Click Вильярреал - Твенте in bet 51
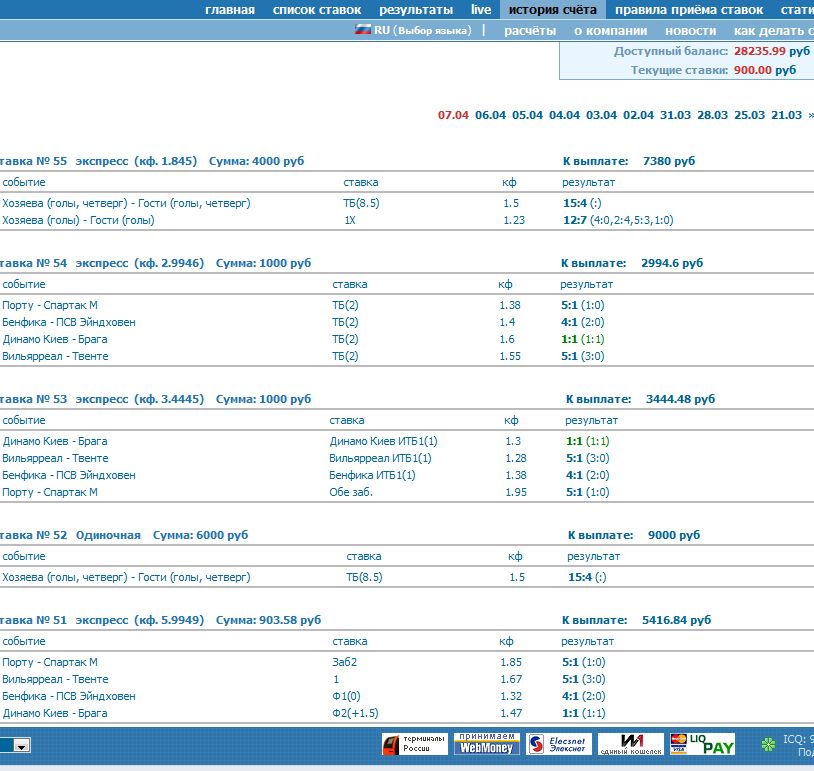This screenshot has width=814, height=771. (55, 679)
